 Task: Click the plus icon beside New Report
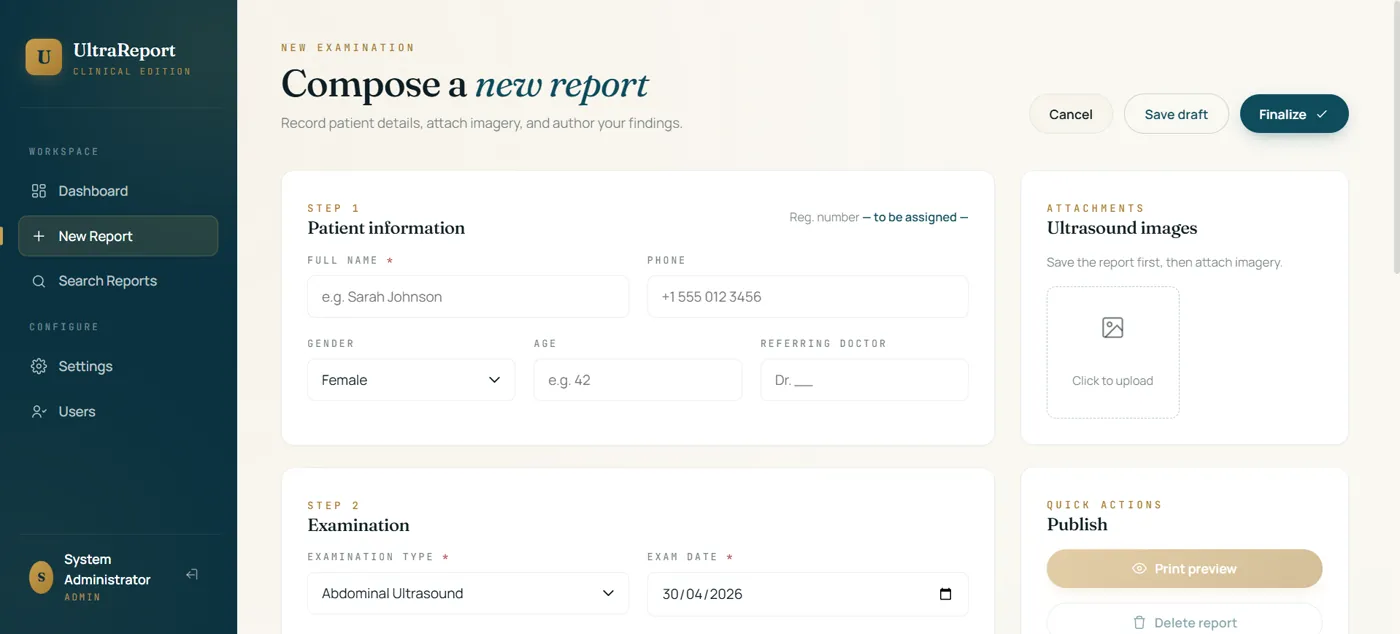coord(39,236)
